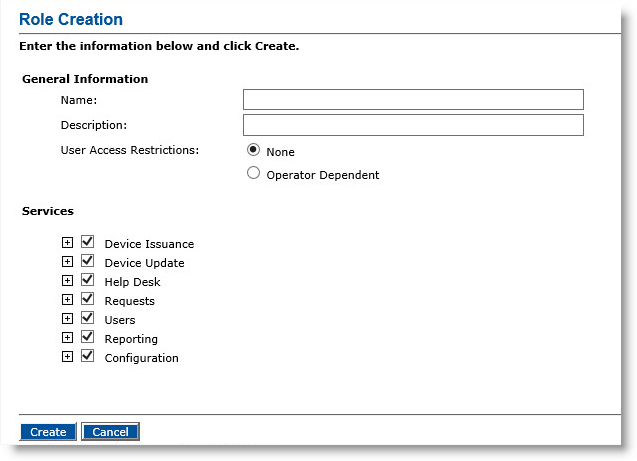Viewport: 637px width, 461px height.
Task: Click the Name input field
Action: tap(413, 100)
